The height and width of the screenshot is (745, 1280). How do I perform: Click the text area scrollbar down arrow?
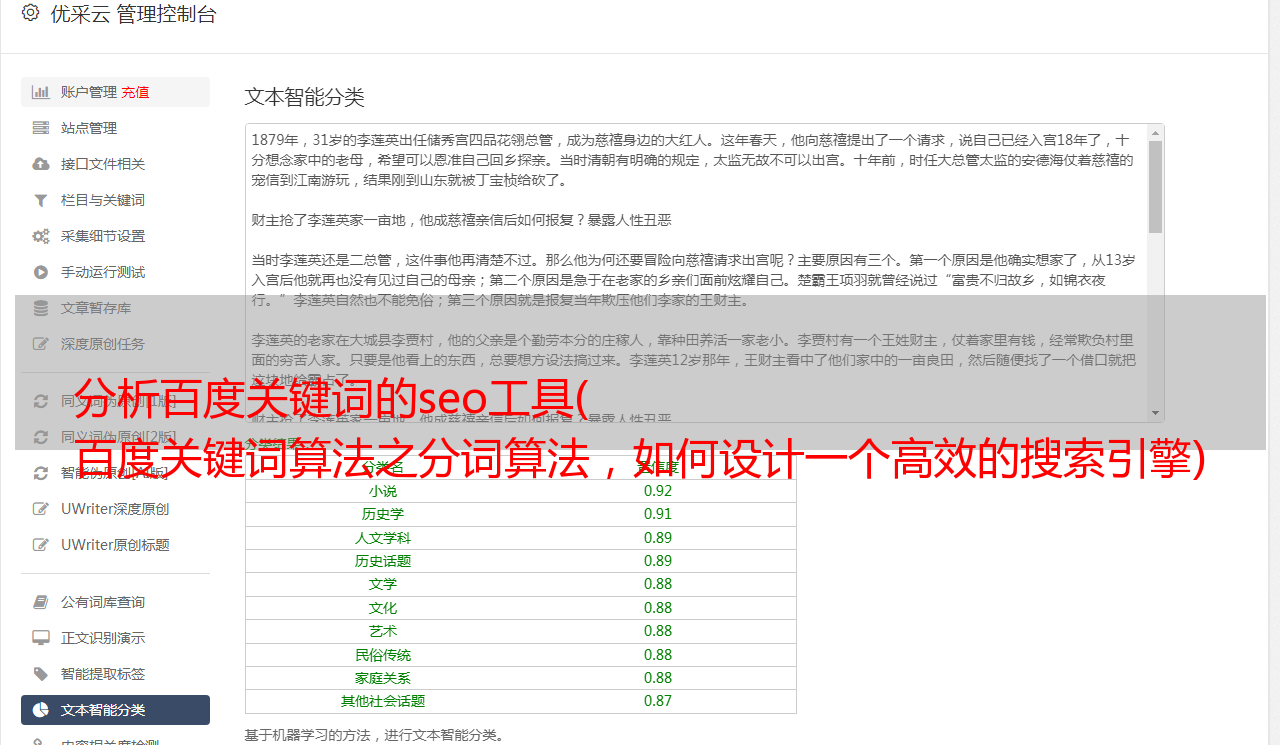click(x=1156, y=414)
